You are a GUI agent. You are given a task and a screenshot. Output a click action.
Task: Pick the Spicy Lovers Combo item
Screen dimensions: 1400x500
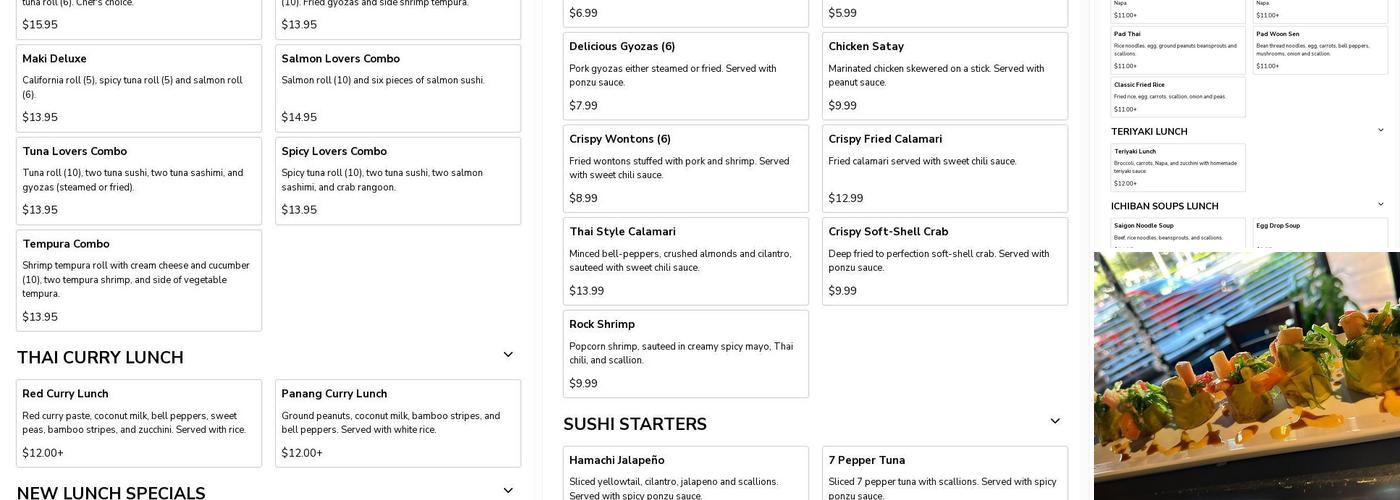(398, 181)
